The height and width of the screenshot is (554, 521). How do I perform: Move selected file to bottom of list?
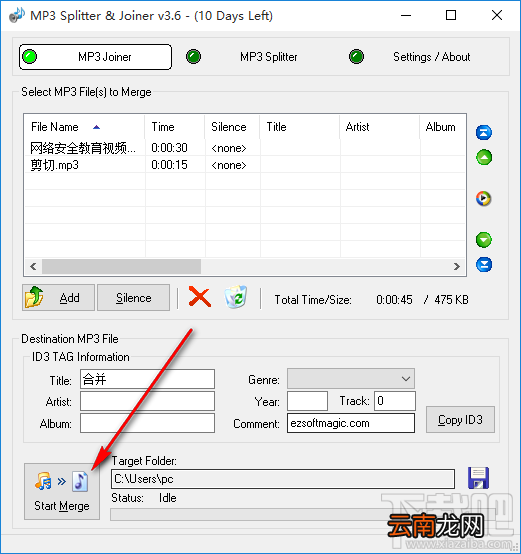484,265
